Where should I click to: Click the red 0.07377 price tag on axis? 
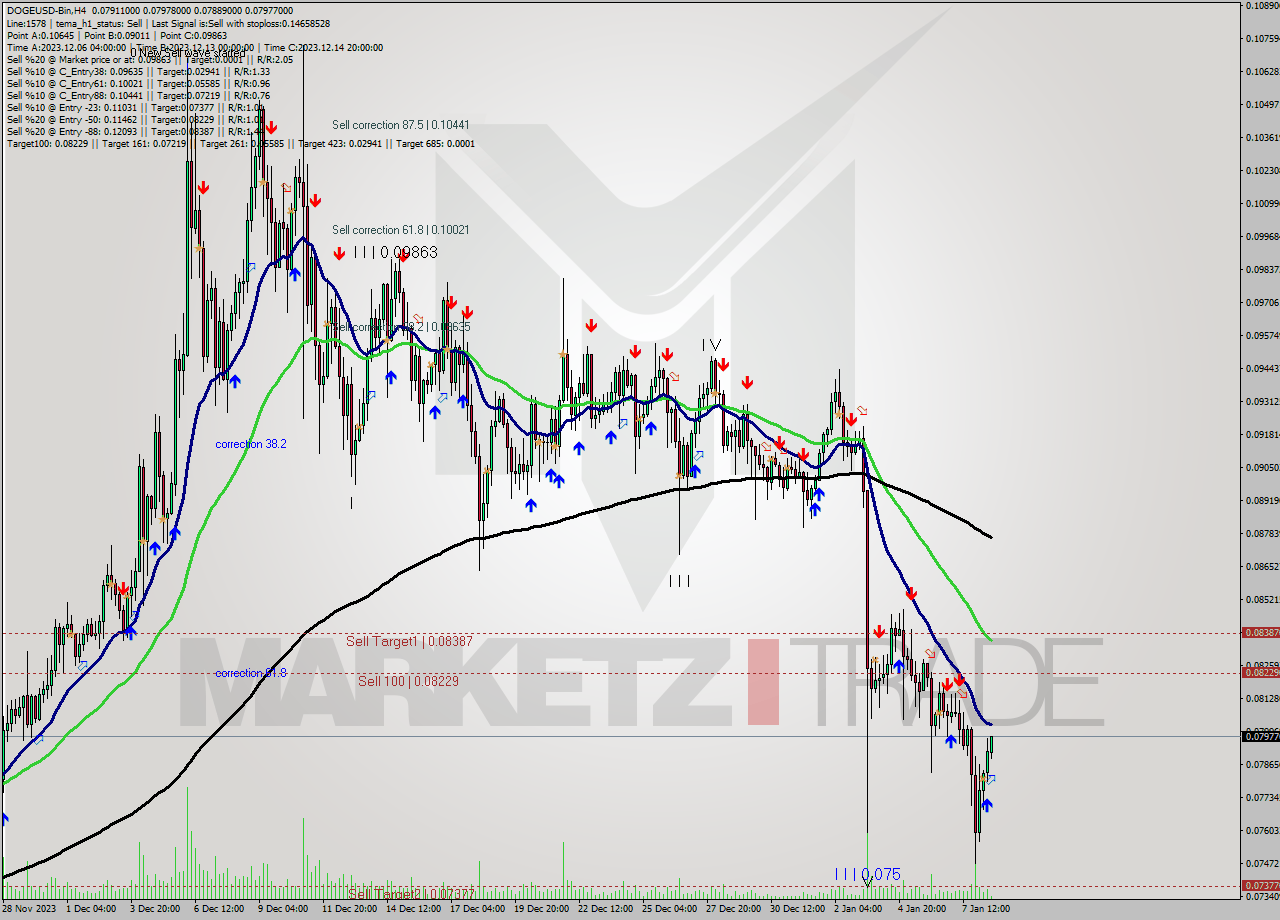coord(1260,886)
